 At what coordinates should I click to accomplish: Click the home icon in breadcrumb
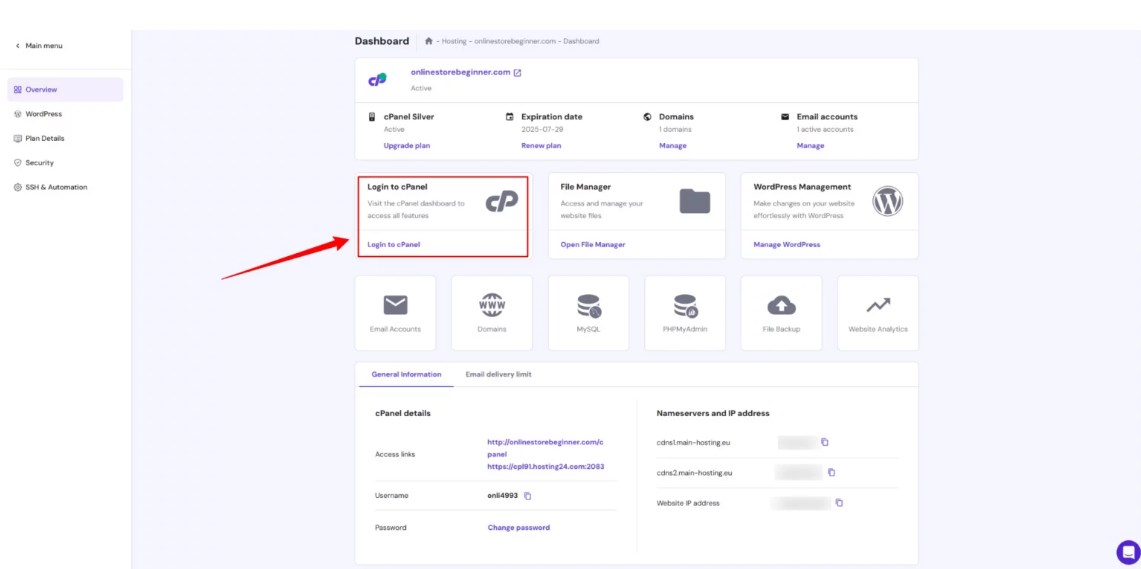429,41
